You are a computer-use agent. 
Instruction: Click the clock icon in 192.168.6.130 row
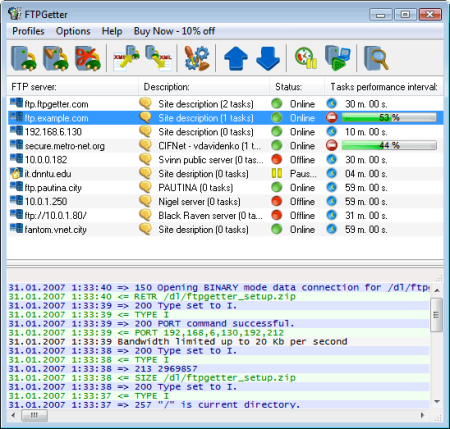pos(331,131)
